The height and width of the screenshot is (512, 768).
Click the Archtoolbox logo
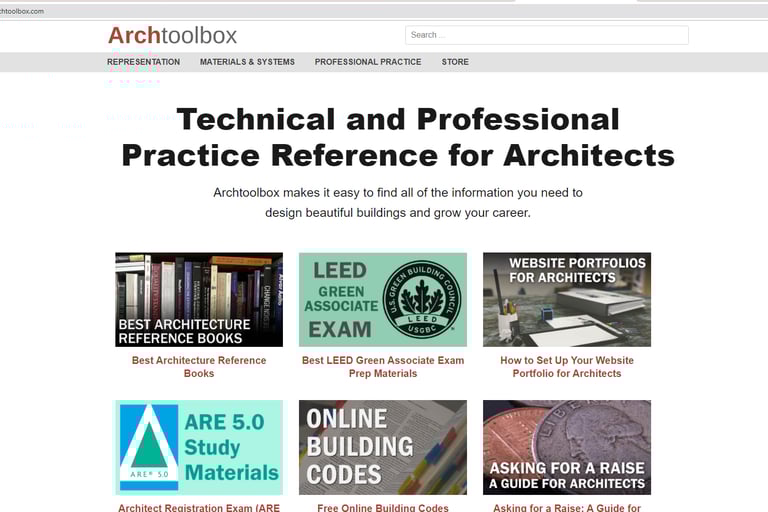[172, 35]
